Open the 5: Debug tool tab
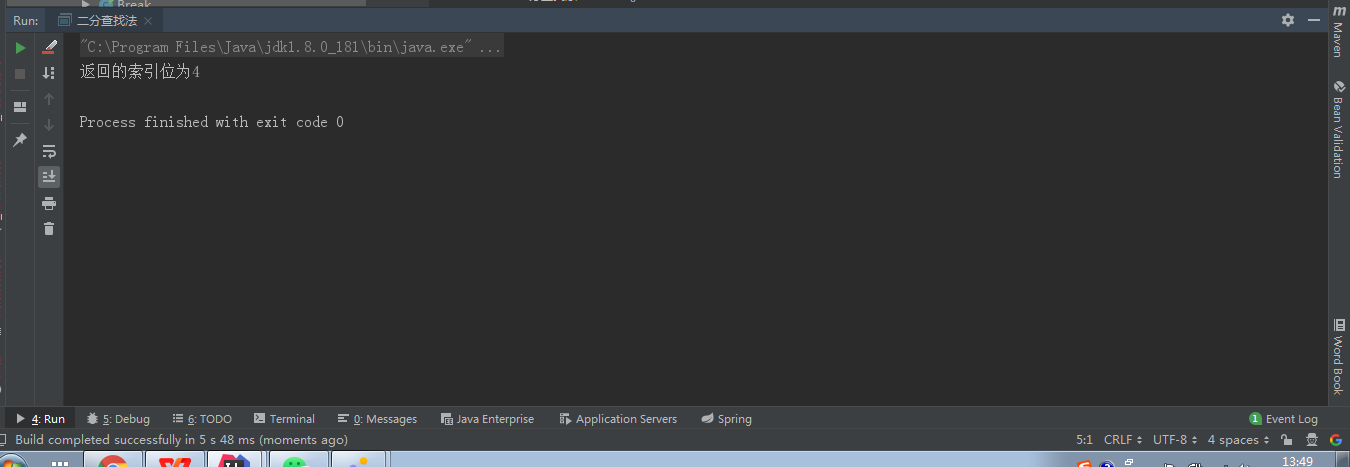This screenshot has width=1350, height=467. 118,419
